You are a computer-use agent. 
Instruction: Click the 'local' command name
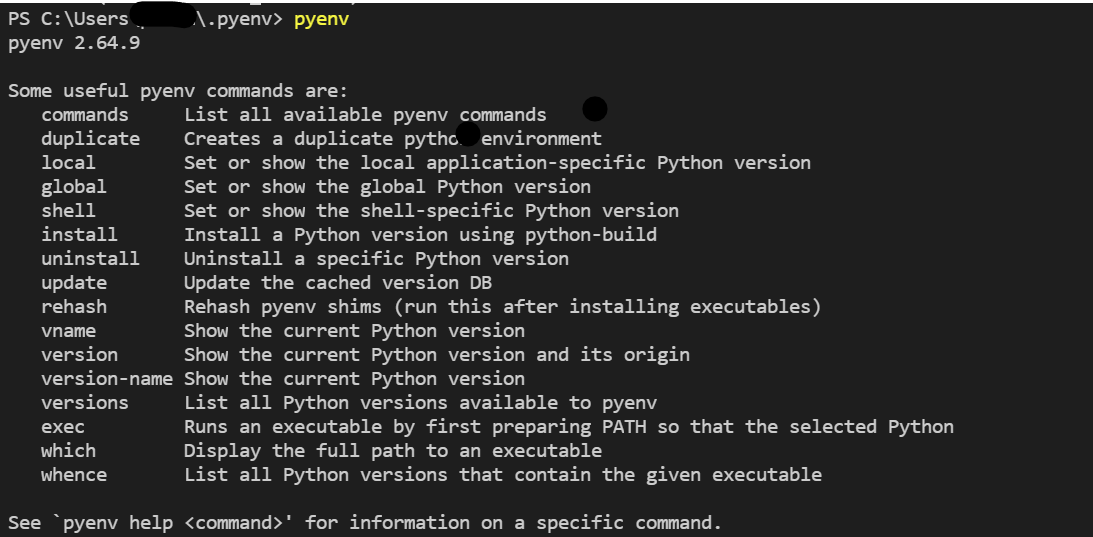[x=68, y=162]
